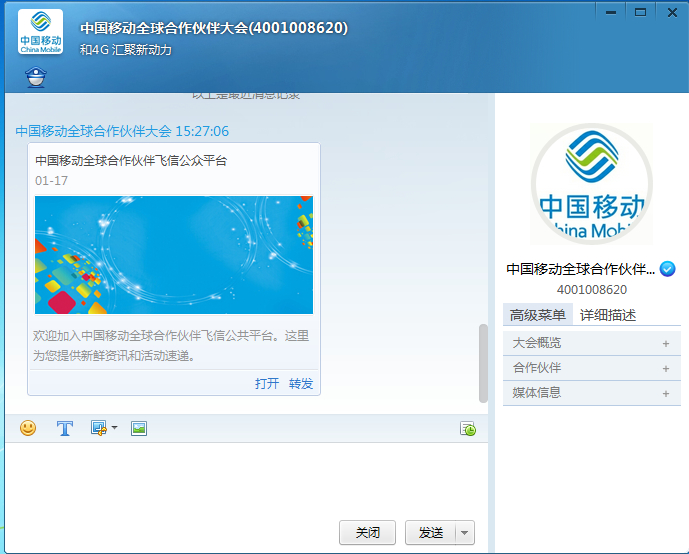Click the 发送 button
The width and height of the screenshot is (689, 554).
tap(431, 532)
